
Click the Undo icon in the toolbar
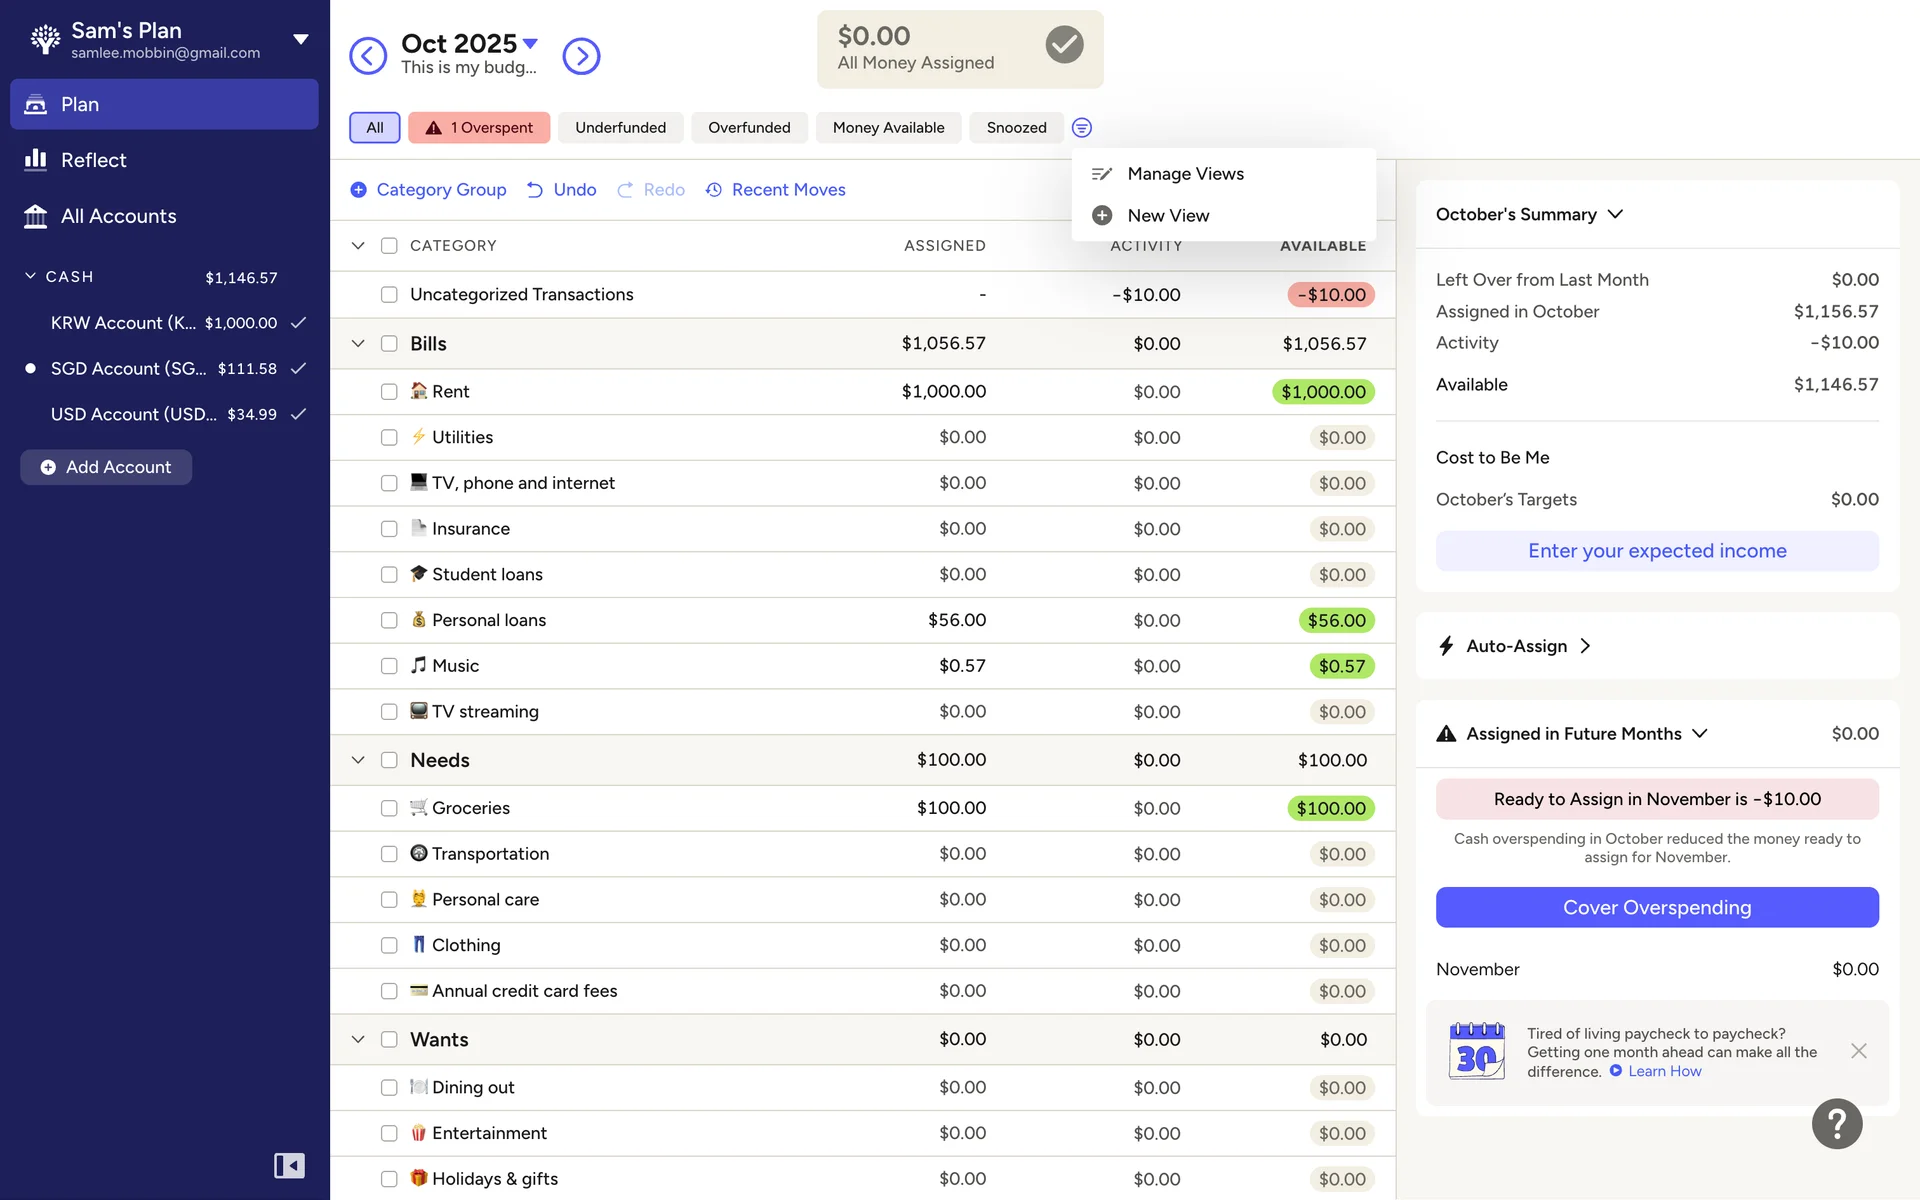pos(536,190)
